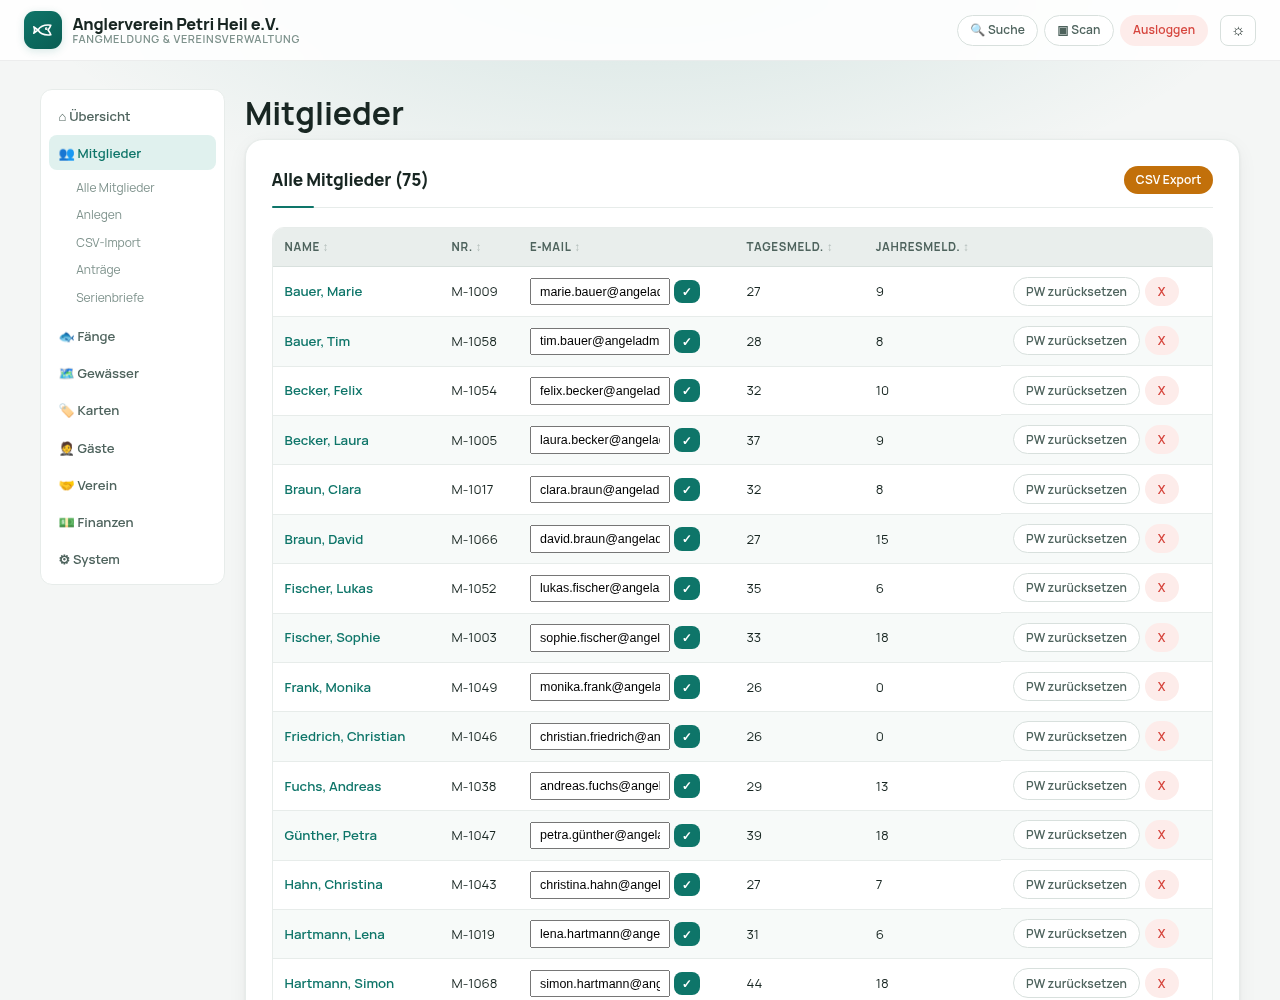The width and height of the screenshot is (1280, 1000).
Task: Confirm email for Marie Bauer with checkmark
Action: coord(687,292)
